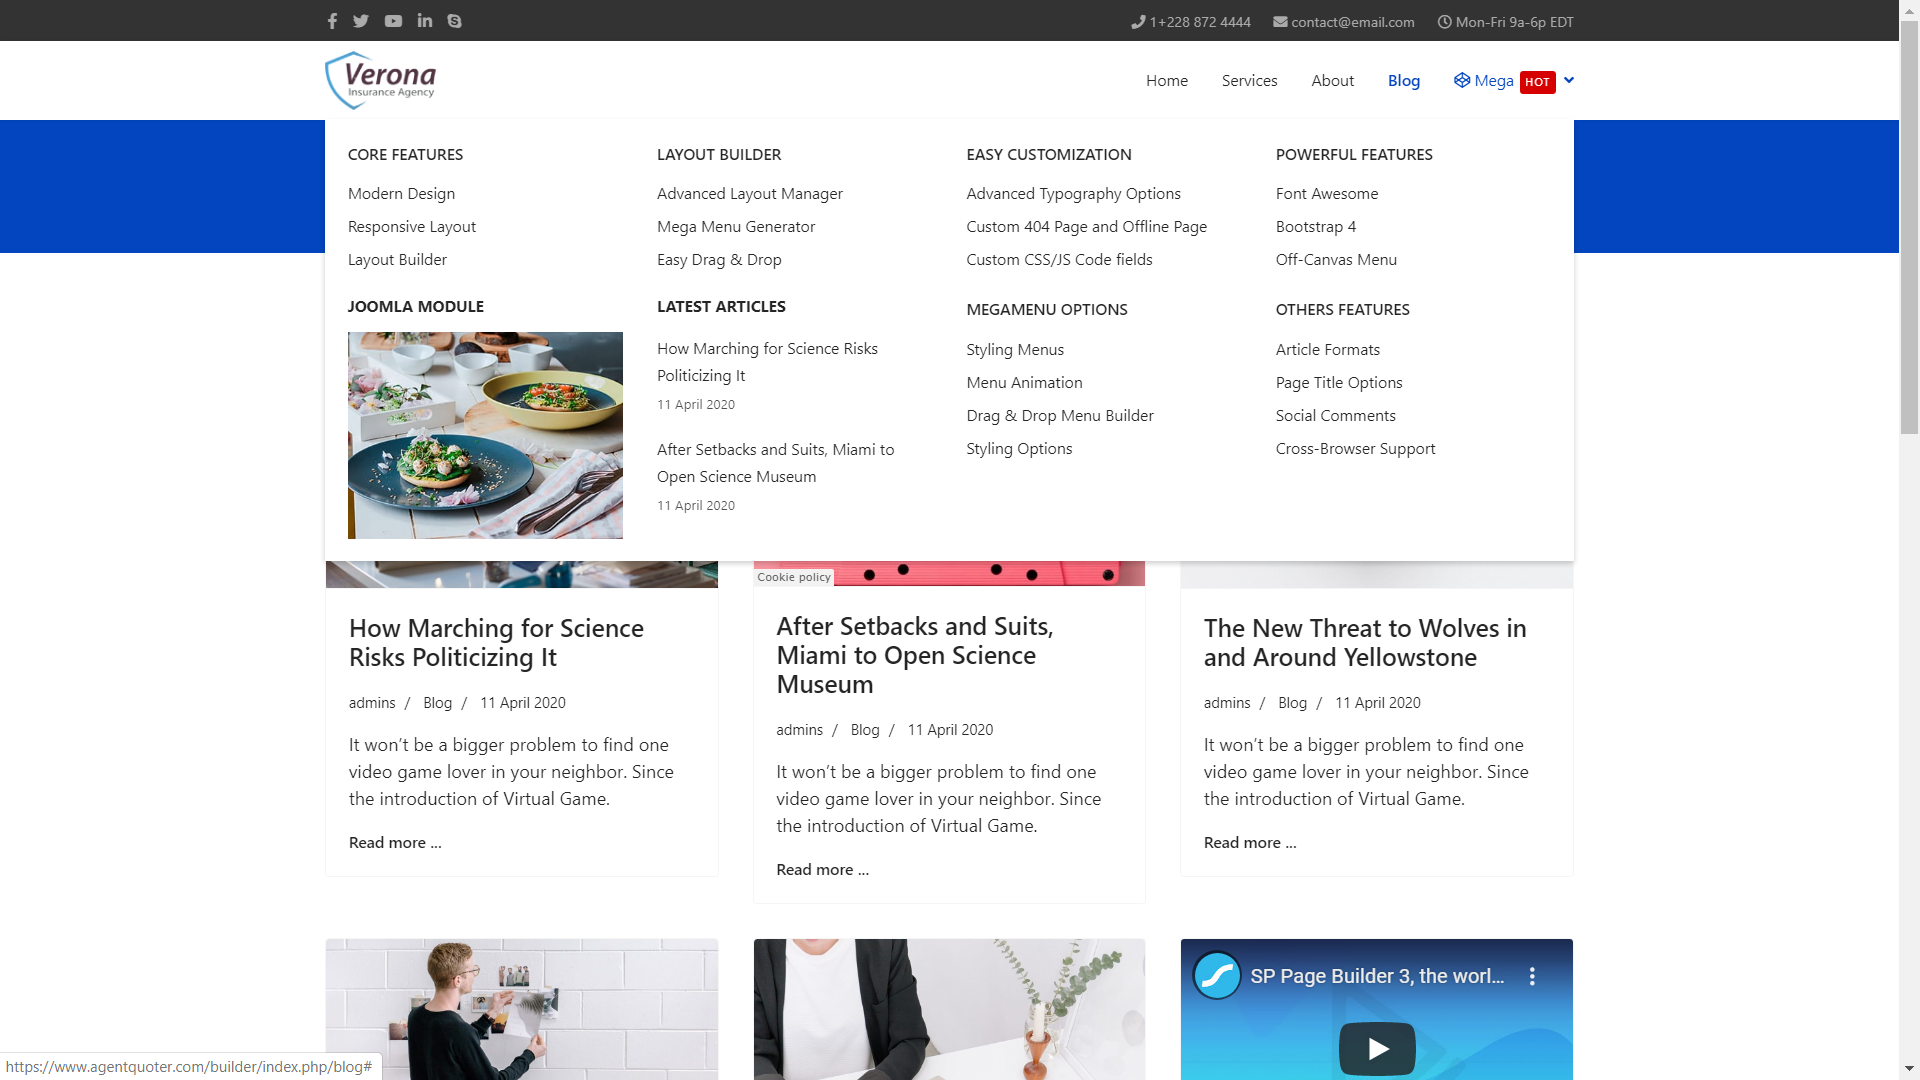This screenshot has width=1920, height=1080.
Task: Open Easy Drag & Drop link
Action: click(719, 260)
